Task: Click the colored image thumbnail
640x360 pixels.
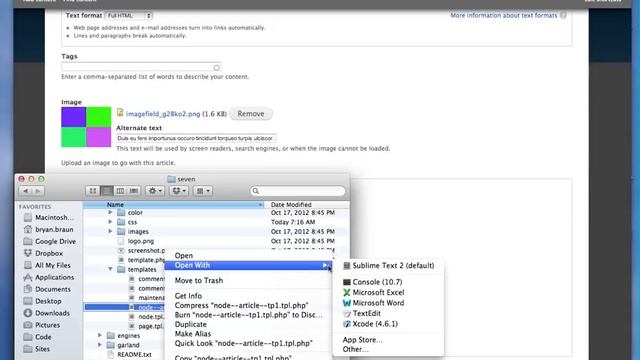Action: (x=86, y=127)
